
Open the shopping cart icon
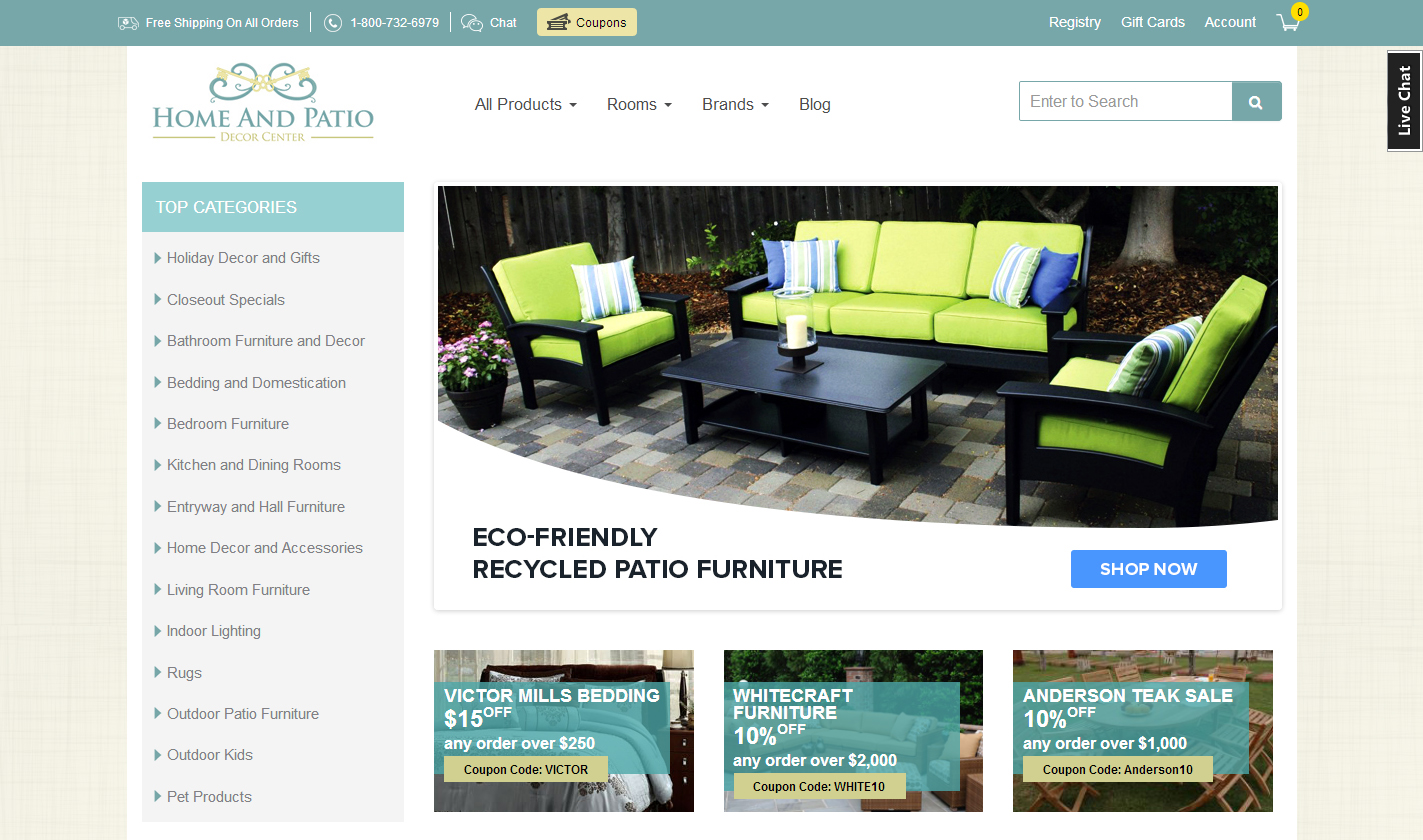[1289, 22]
